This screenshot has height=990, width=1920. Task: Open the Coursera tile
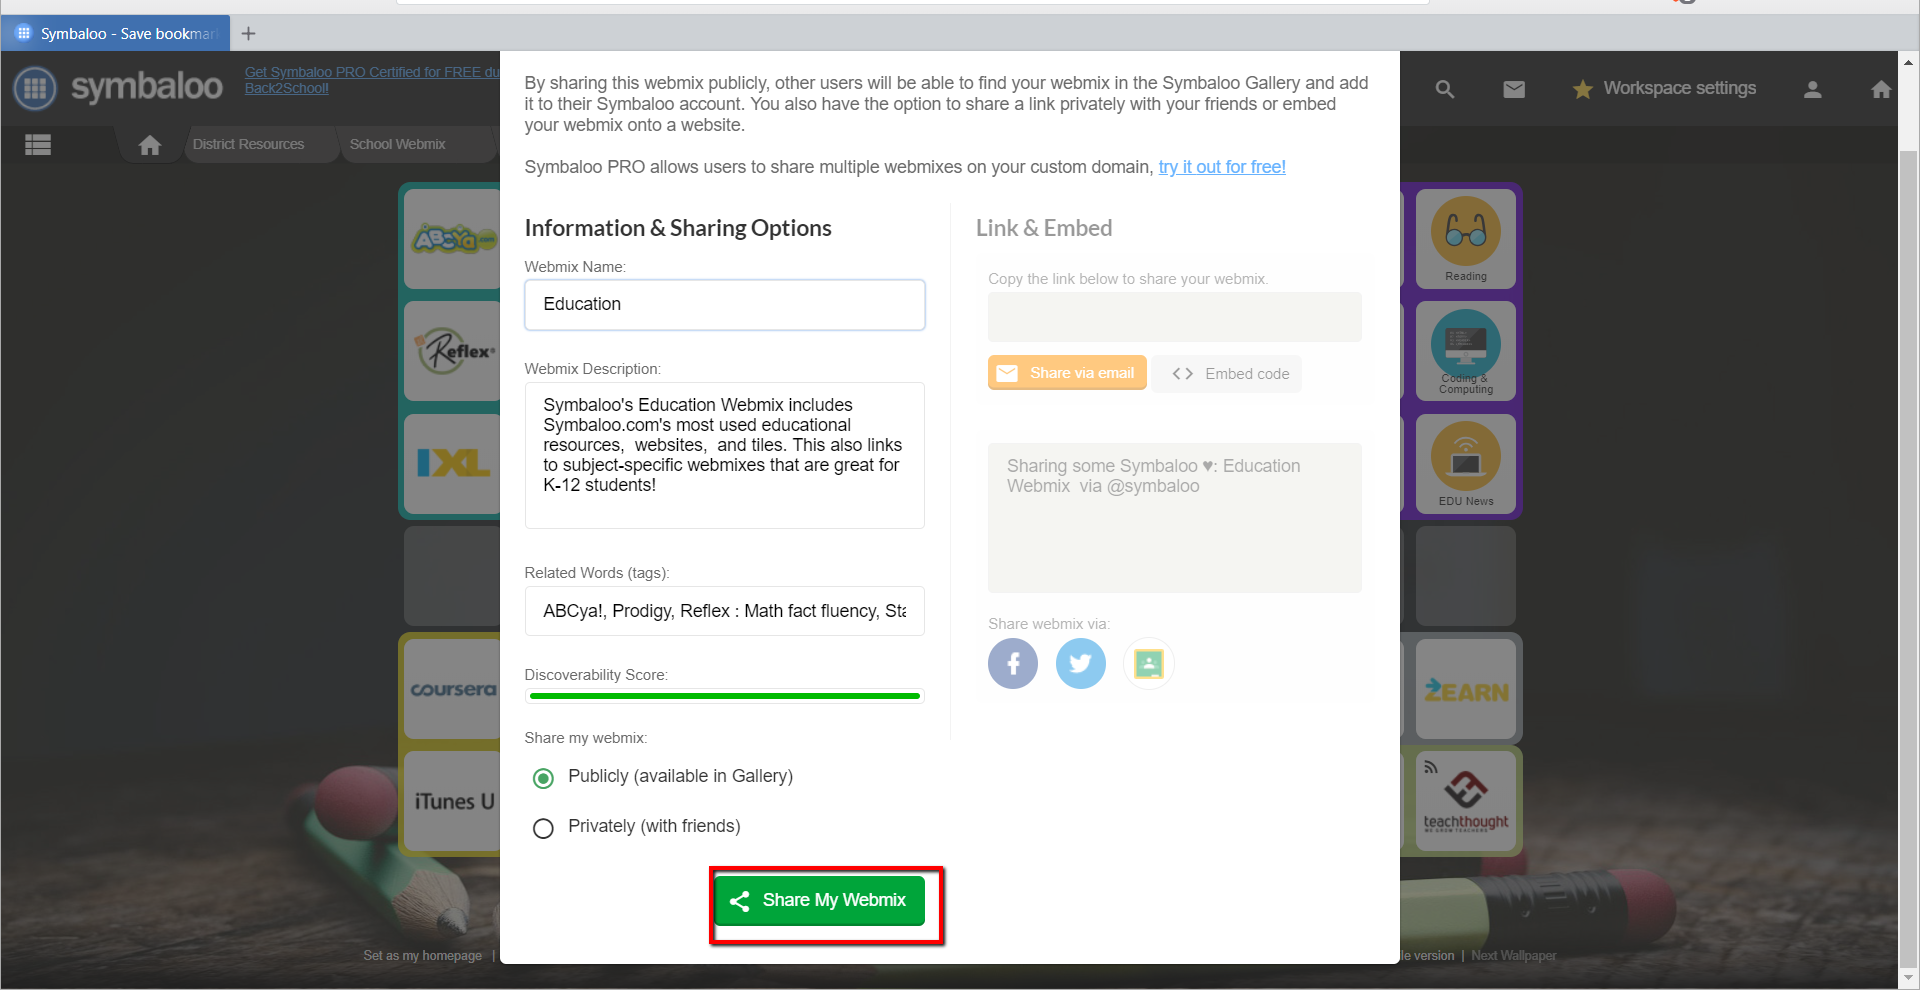click(x=453, y=689)
